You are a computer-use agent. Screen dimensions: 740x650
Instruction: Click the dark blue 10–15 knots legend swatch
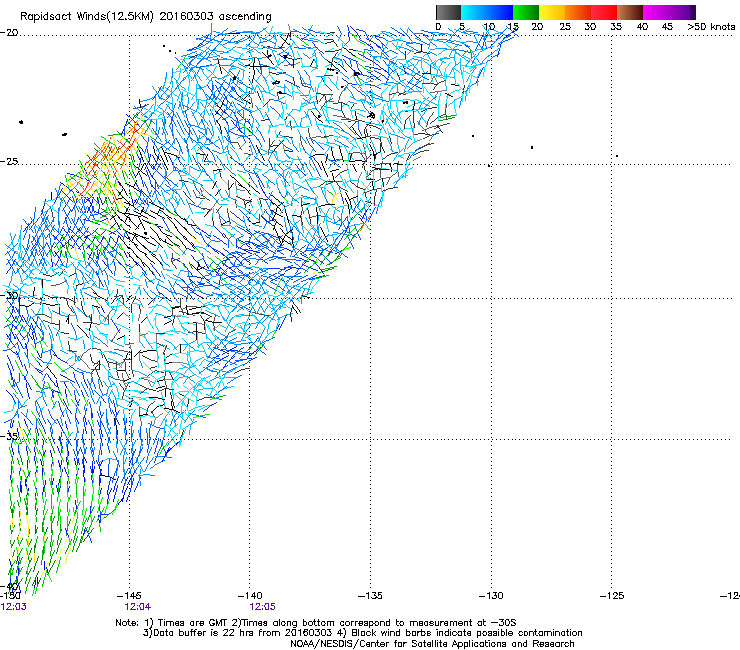coord(500,12)
